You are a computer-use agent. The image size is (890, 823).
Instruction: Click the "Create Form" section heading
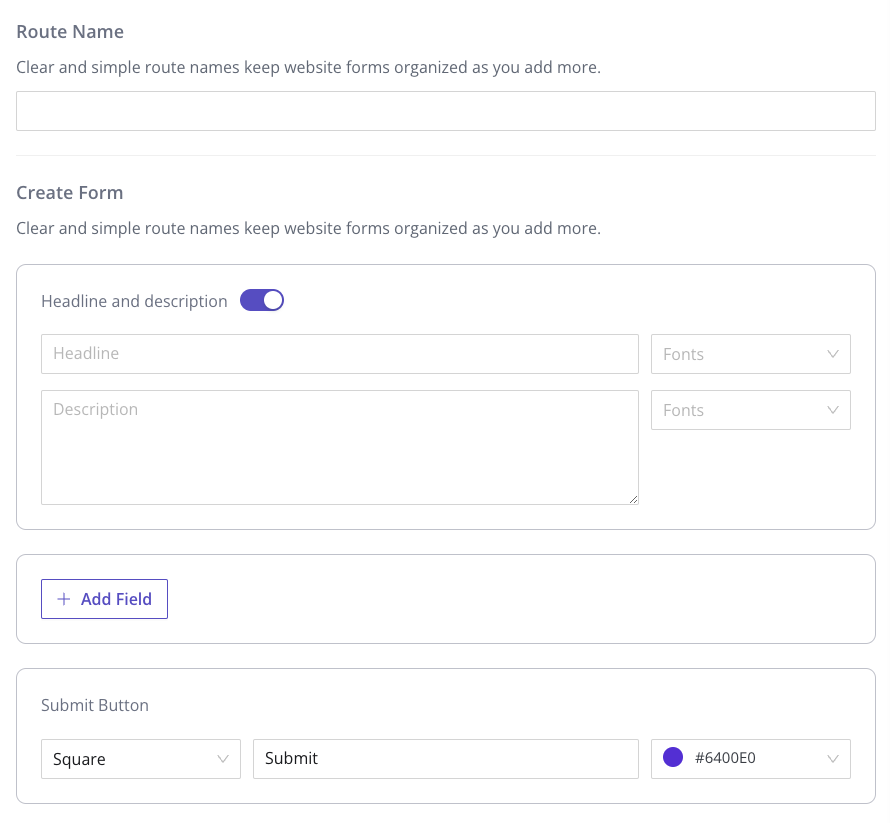[70, 192]
